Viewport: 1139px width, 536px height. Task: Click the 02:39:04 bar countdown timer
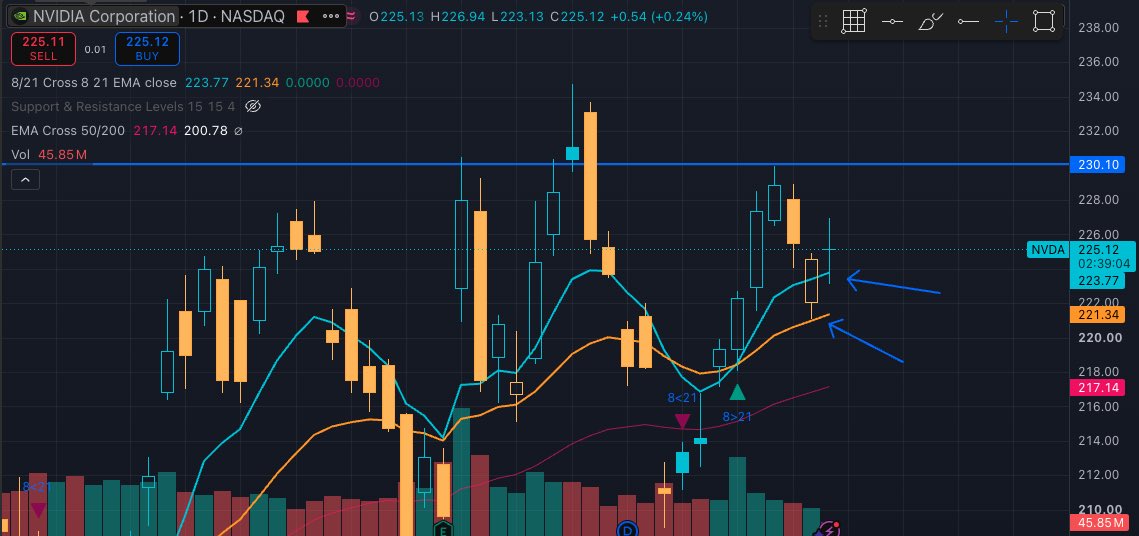pos(1104,264)
